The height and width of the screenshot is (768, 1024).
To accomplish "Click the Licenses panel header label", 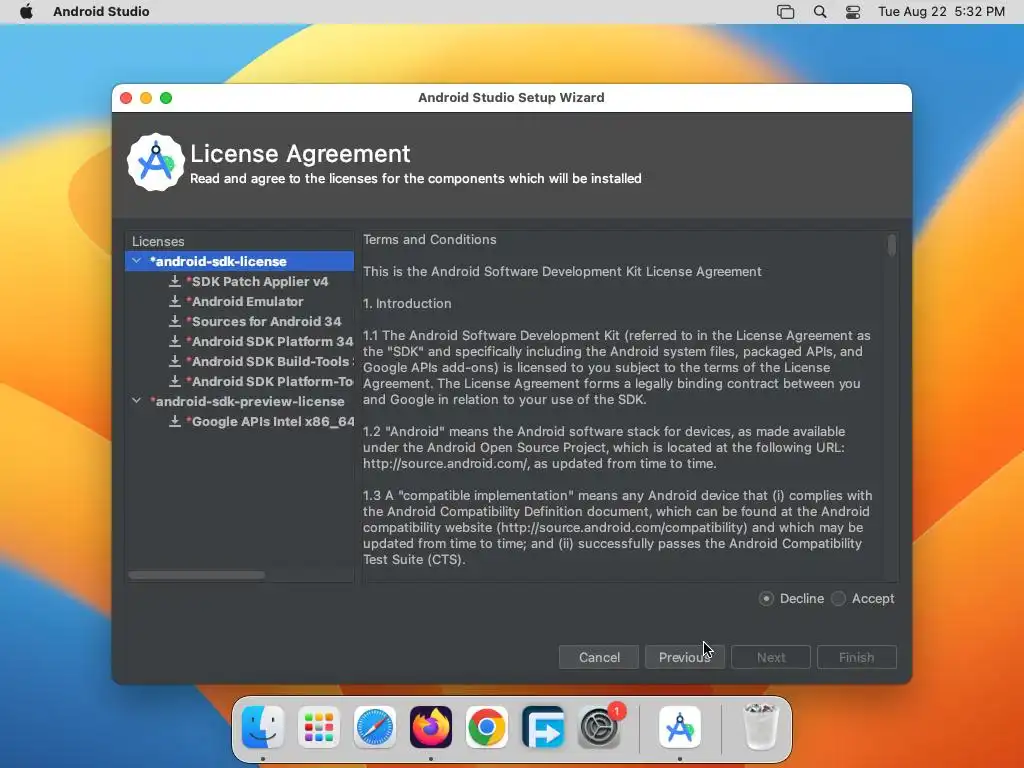I will point(158,241).
